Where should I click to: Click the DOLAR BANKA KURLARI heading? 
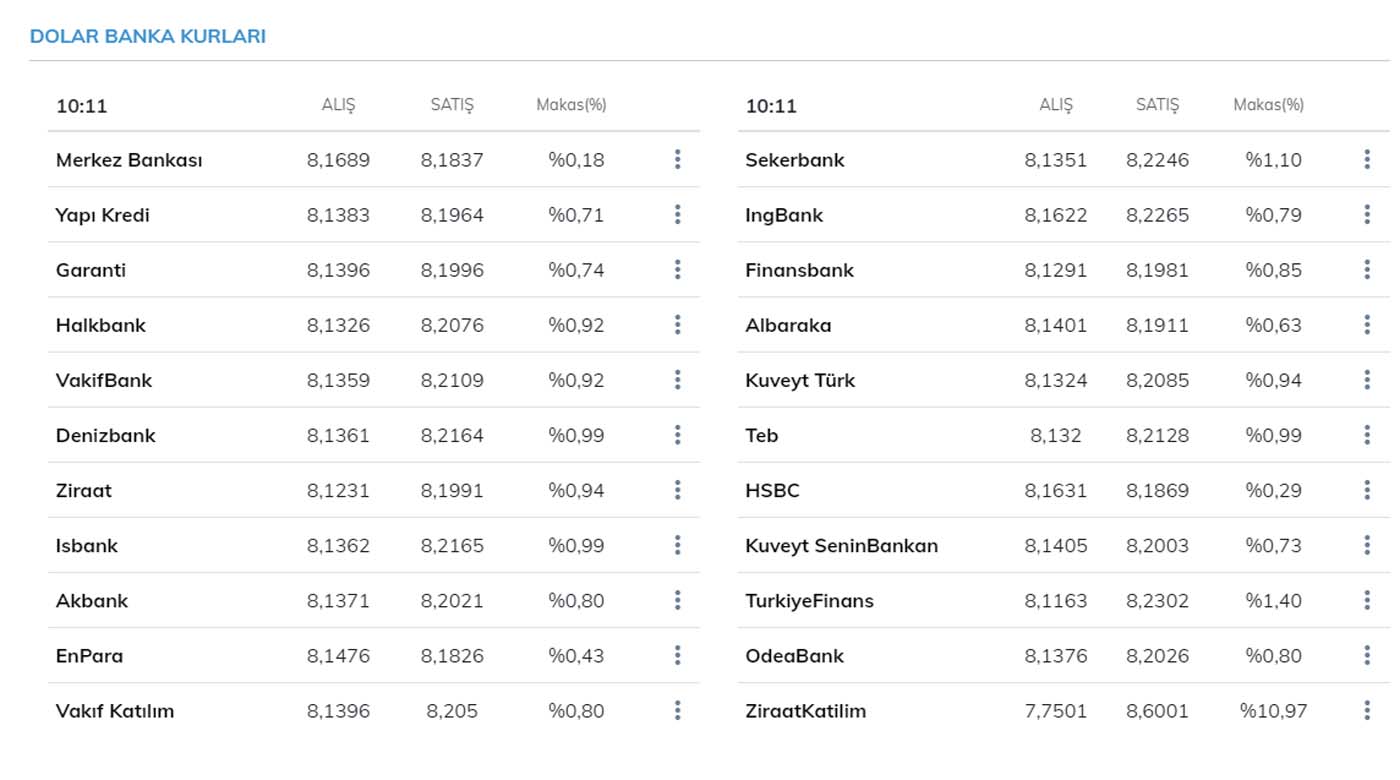(x=148, y=37)
